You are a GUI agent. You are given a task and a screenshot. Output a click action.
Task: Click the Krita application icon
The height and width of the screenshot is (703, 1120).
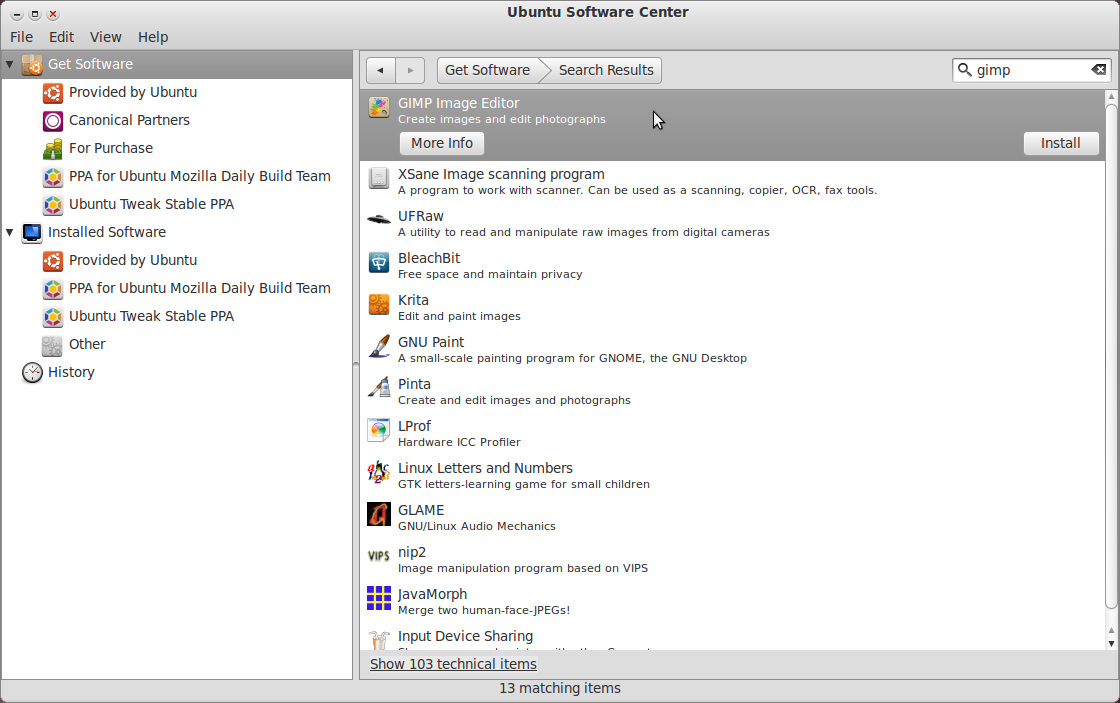click(x=379, y=304)
